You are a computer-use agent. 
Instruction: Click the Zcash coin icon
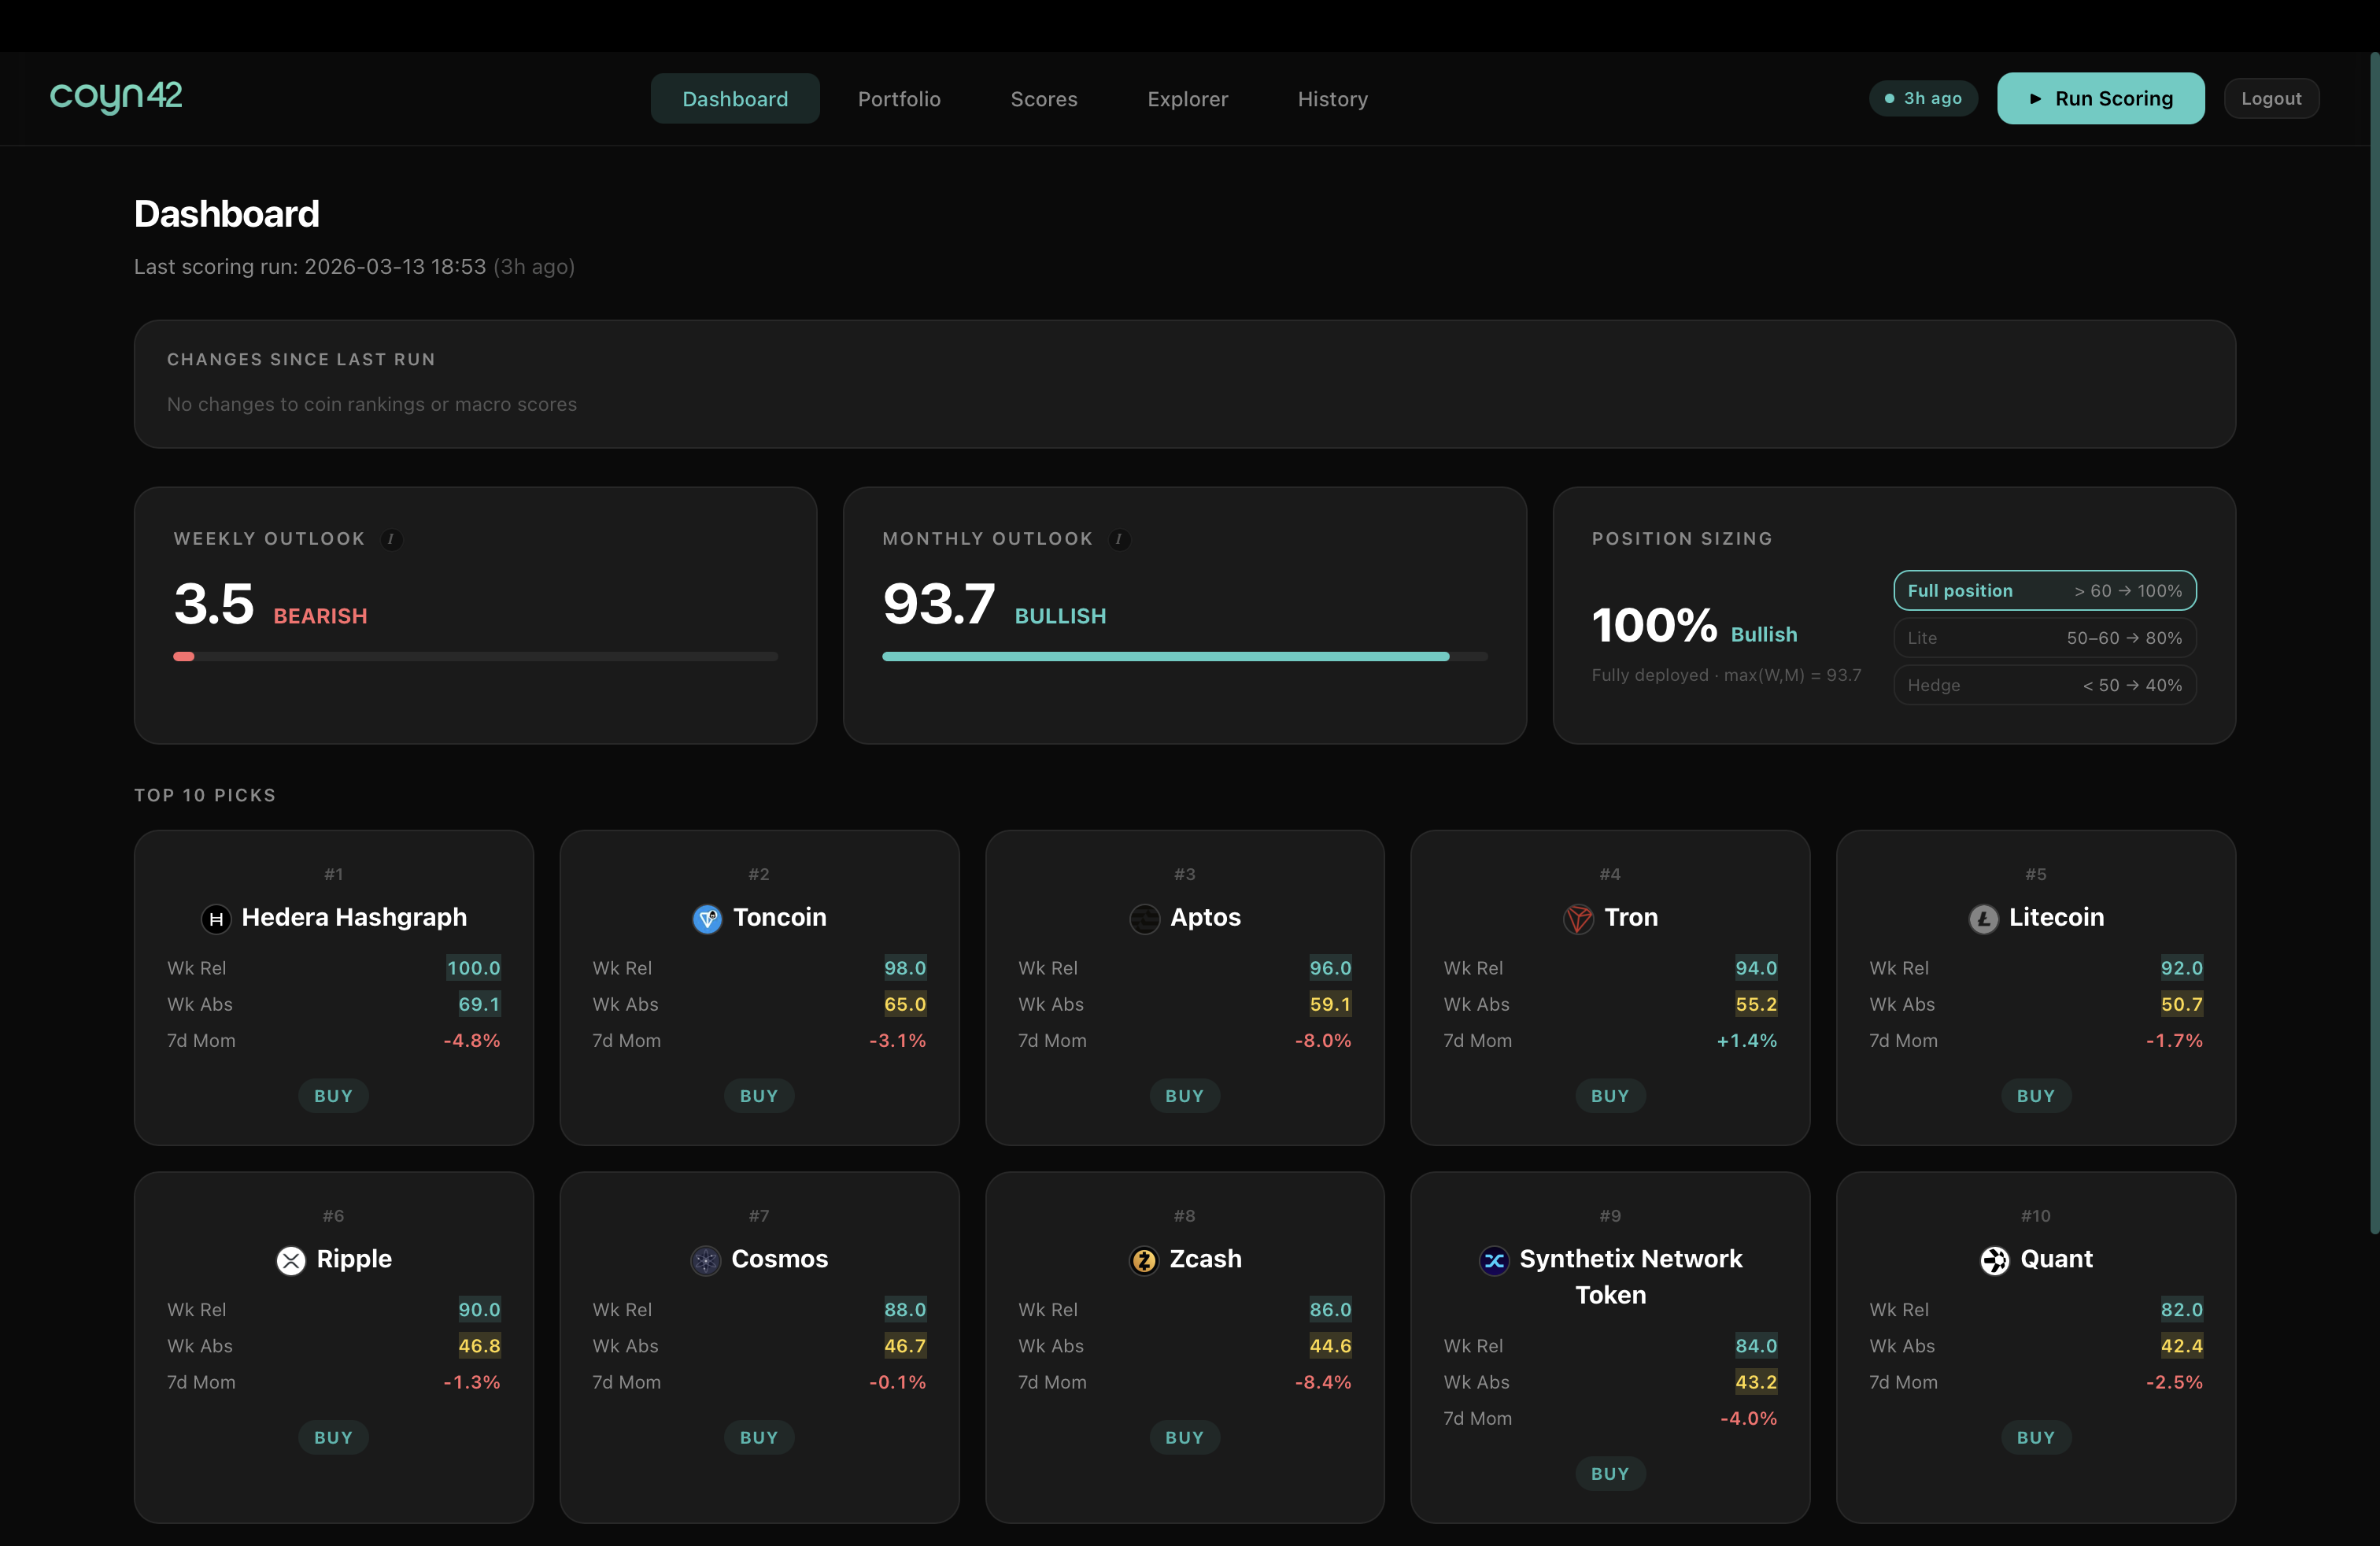(1143, 1260)
